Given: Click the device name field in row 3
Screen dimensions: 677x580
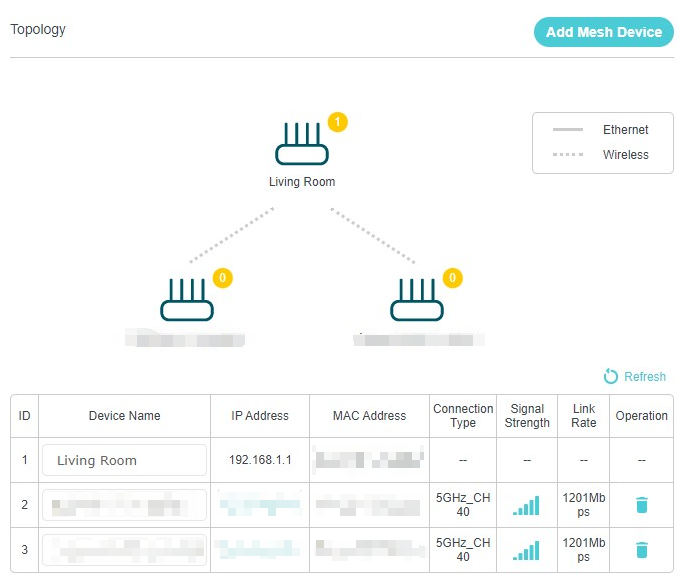Looking at the screenshot, I should pos(124,550).
